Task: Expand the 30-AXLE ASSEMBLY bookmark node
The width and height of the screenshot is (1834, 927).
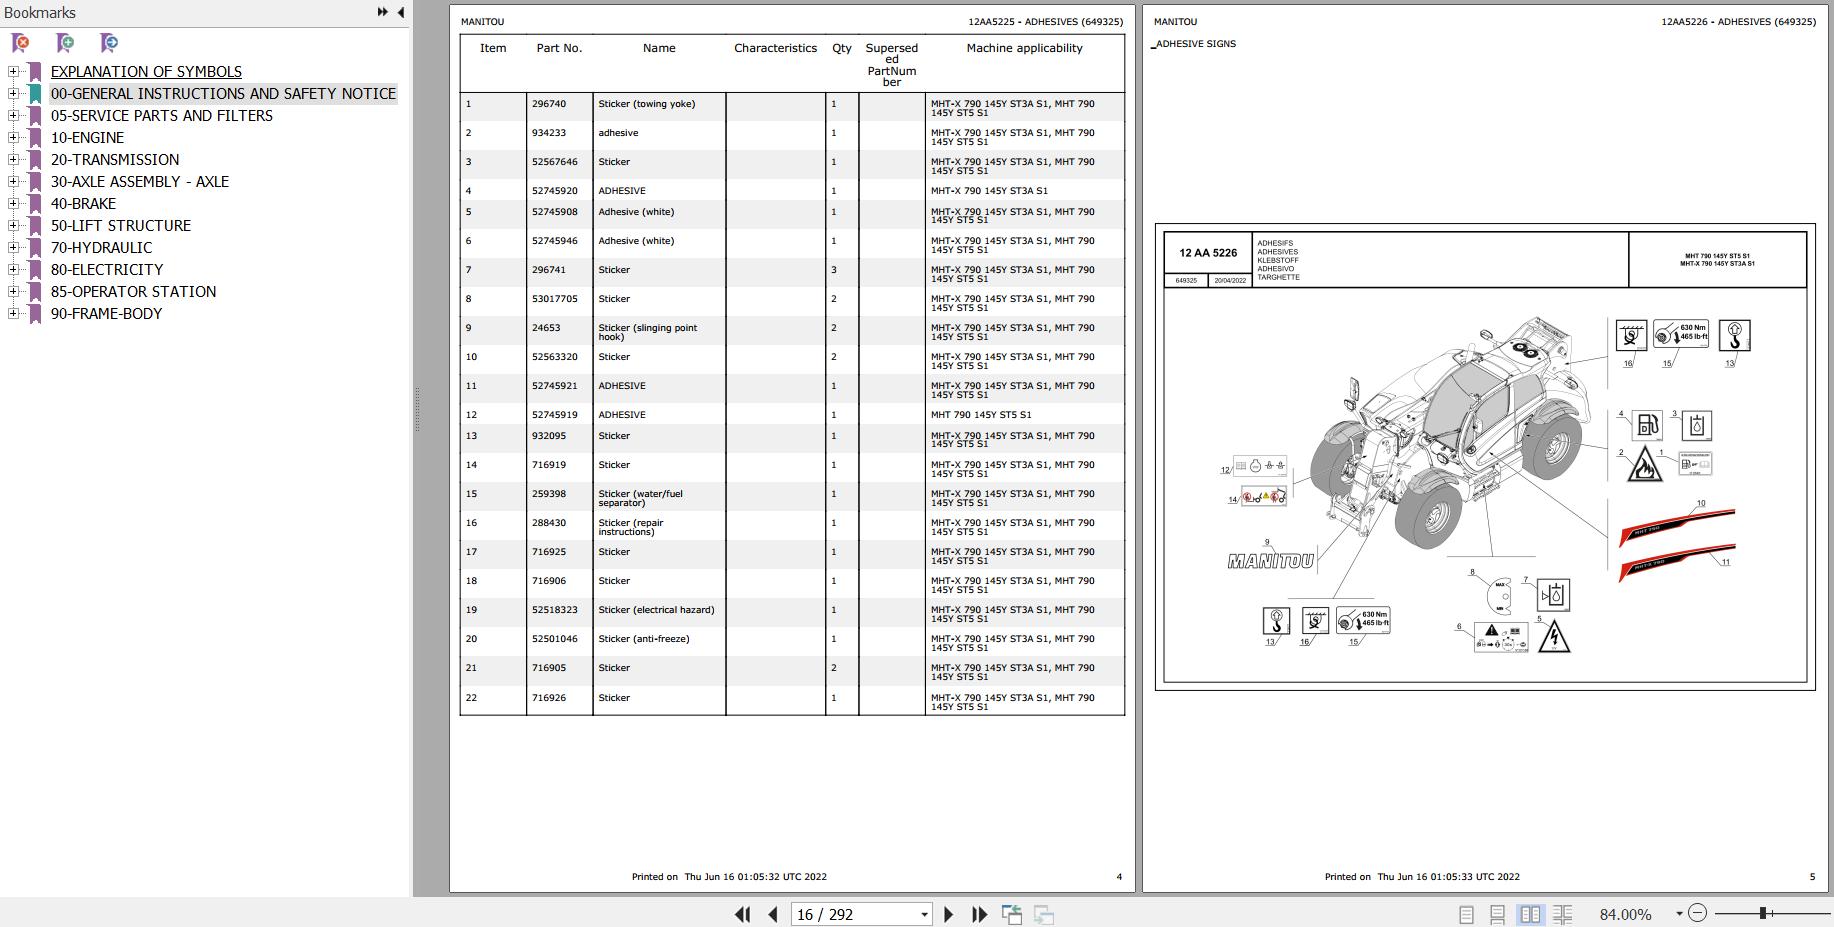Action: tap(13, 182)
